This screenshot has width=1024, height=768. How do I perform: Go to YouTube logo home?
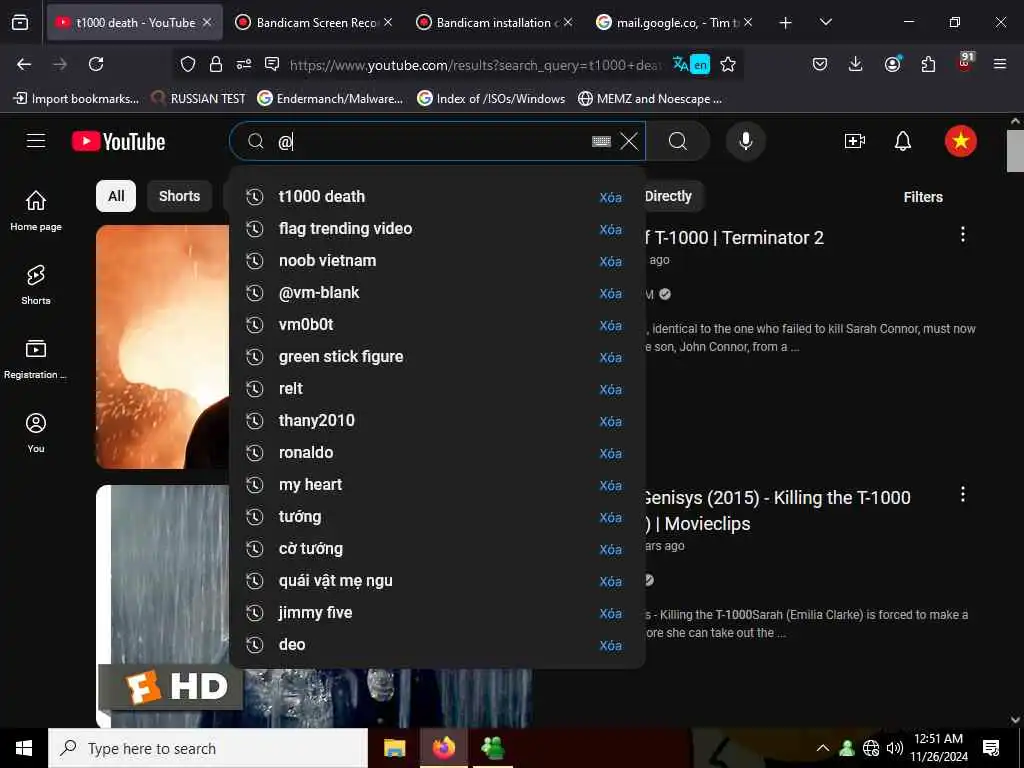click(x=118, y=141)
